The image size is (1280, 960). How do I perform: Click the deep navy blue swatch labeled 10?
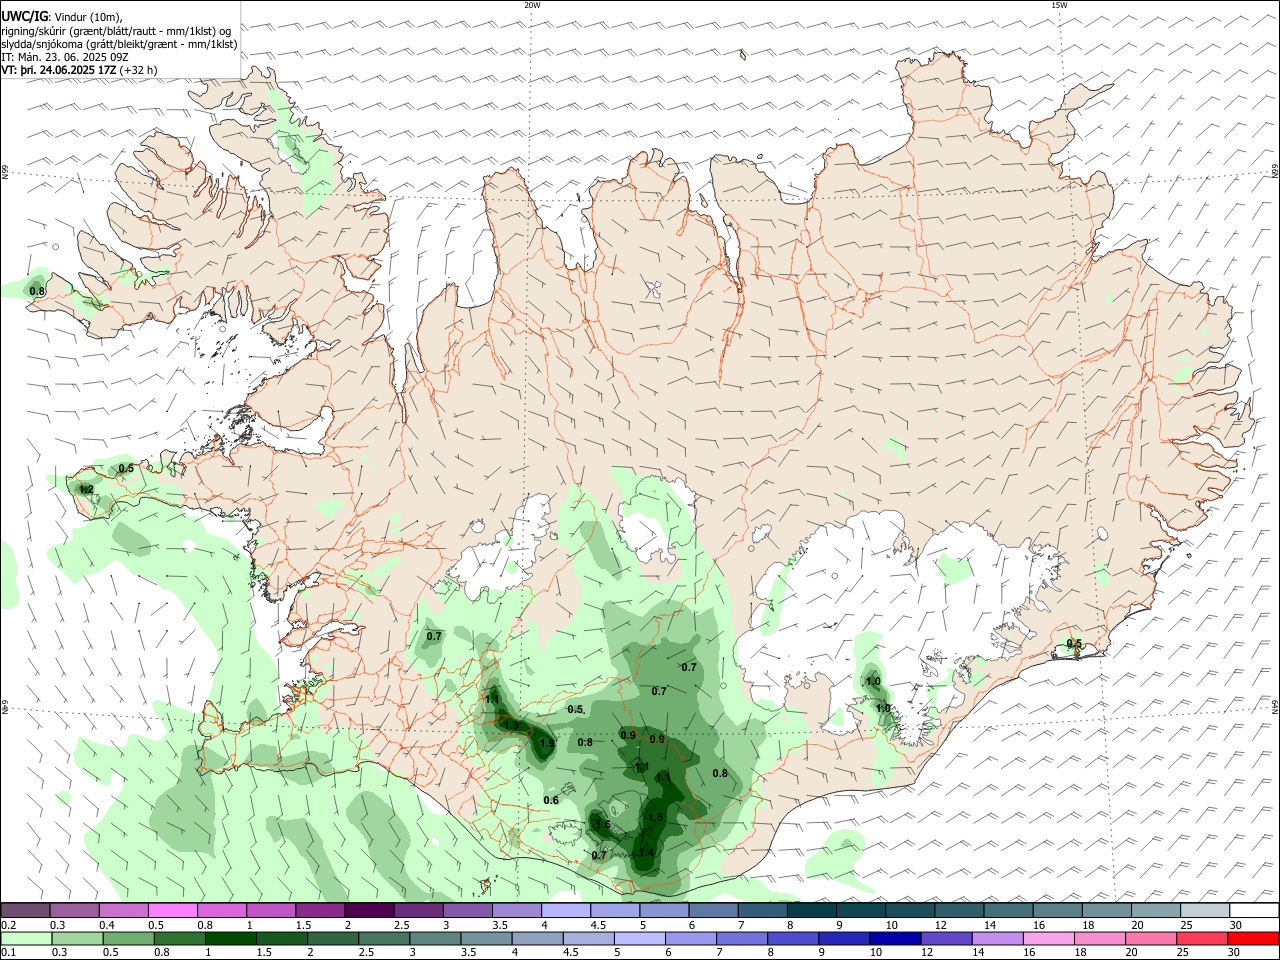(894, 939)
